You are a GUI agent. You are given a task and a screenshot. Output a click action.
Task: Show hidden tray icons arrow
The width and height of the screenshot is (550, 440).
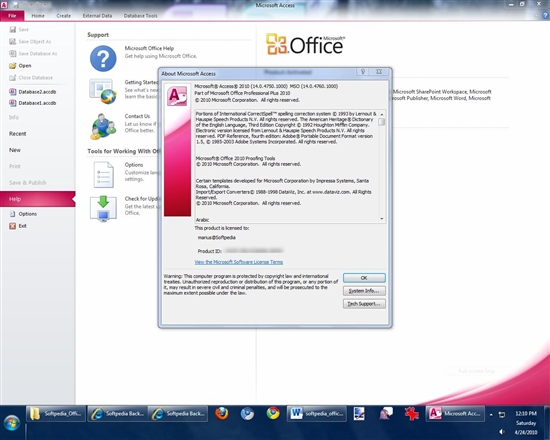[x=491, y=415]
